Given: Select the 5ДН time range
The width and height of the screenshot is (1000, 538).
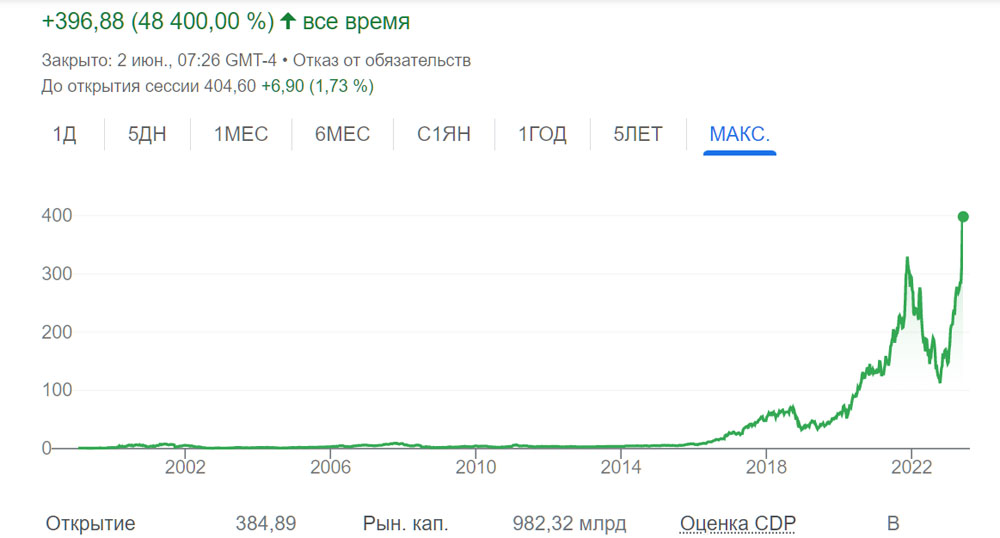Looking at the screenshot, I should [x=147, y=134].
